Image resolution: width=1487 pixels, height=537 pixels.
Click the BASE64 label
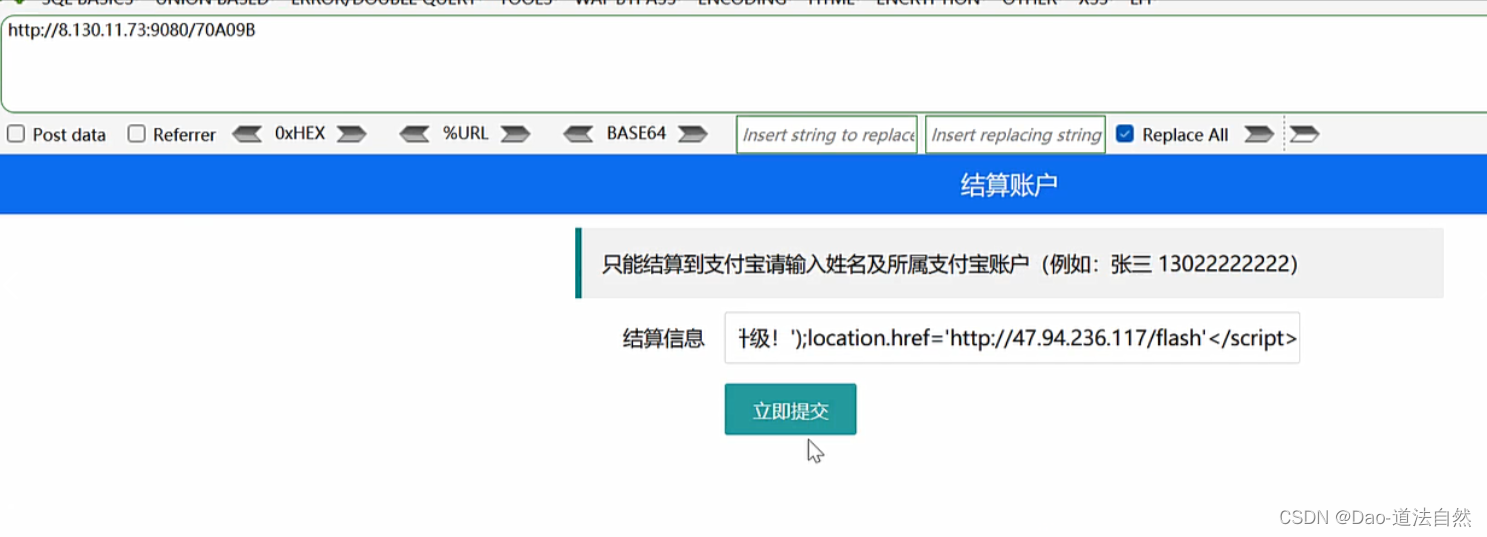click(x=636, y=133)
